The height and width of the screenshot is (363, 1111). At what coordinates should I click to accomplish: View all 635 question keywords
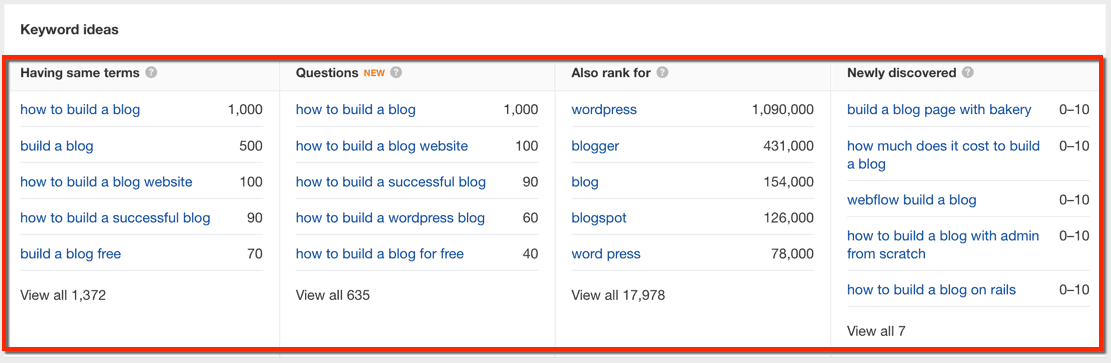[332, 295]
